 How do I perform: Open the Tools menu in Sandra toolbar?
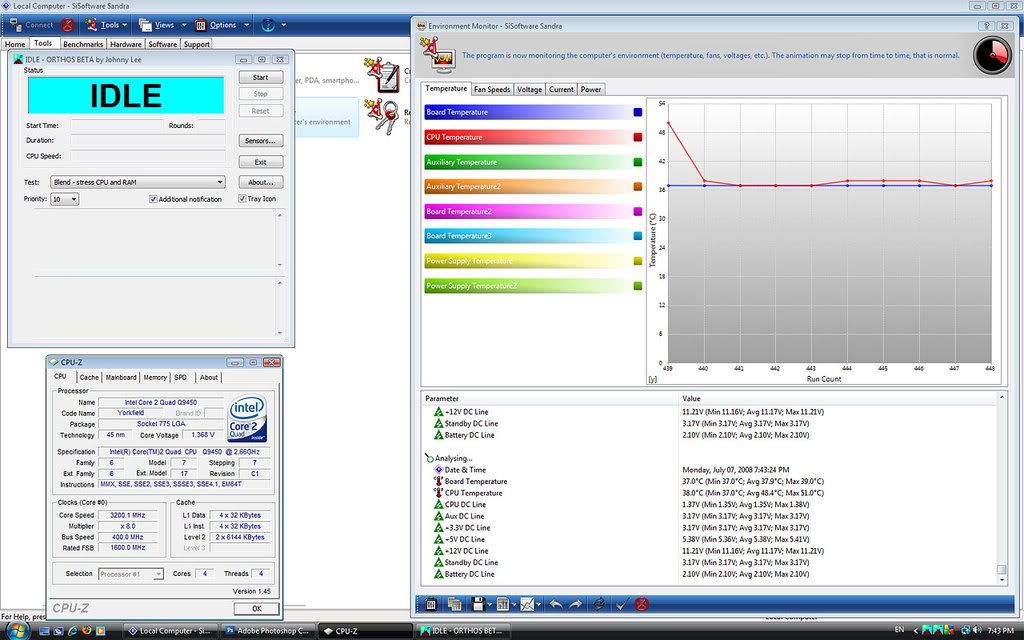point(105,25)
